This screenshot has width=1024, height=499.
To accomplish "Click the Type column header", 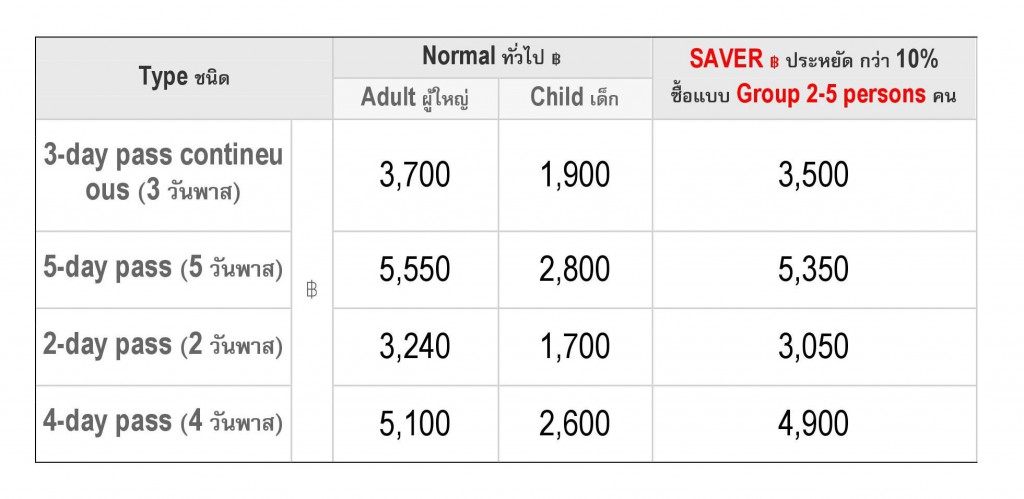I will (x=184, y=78).
